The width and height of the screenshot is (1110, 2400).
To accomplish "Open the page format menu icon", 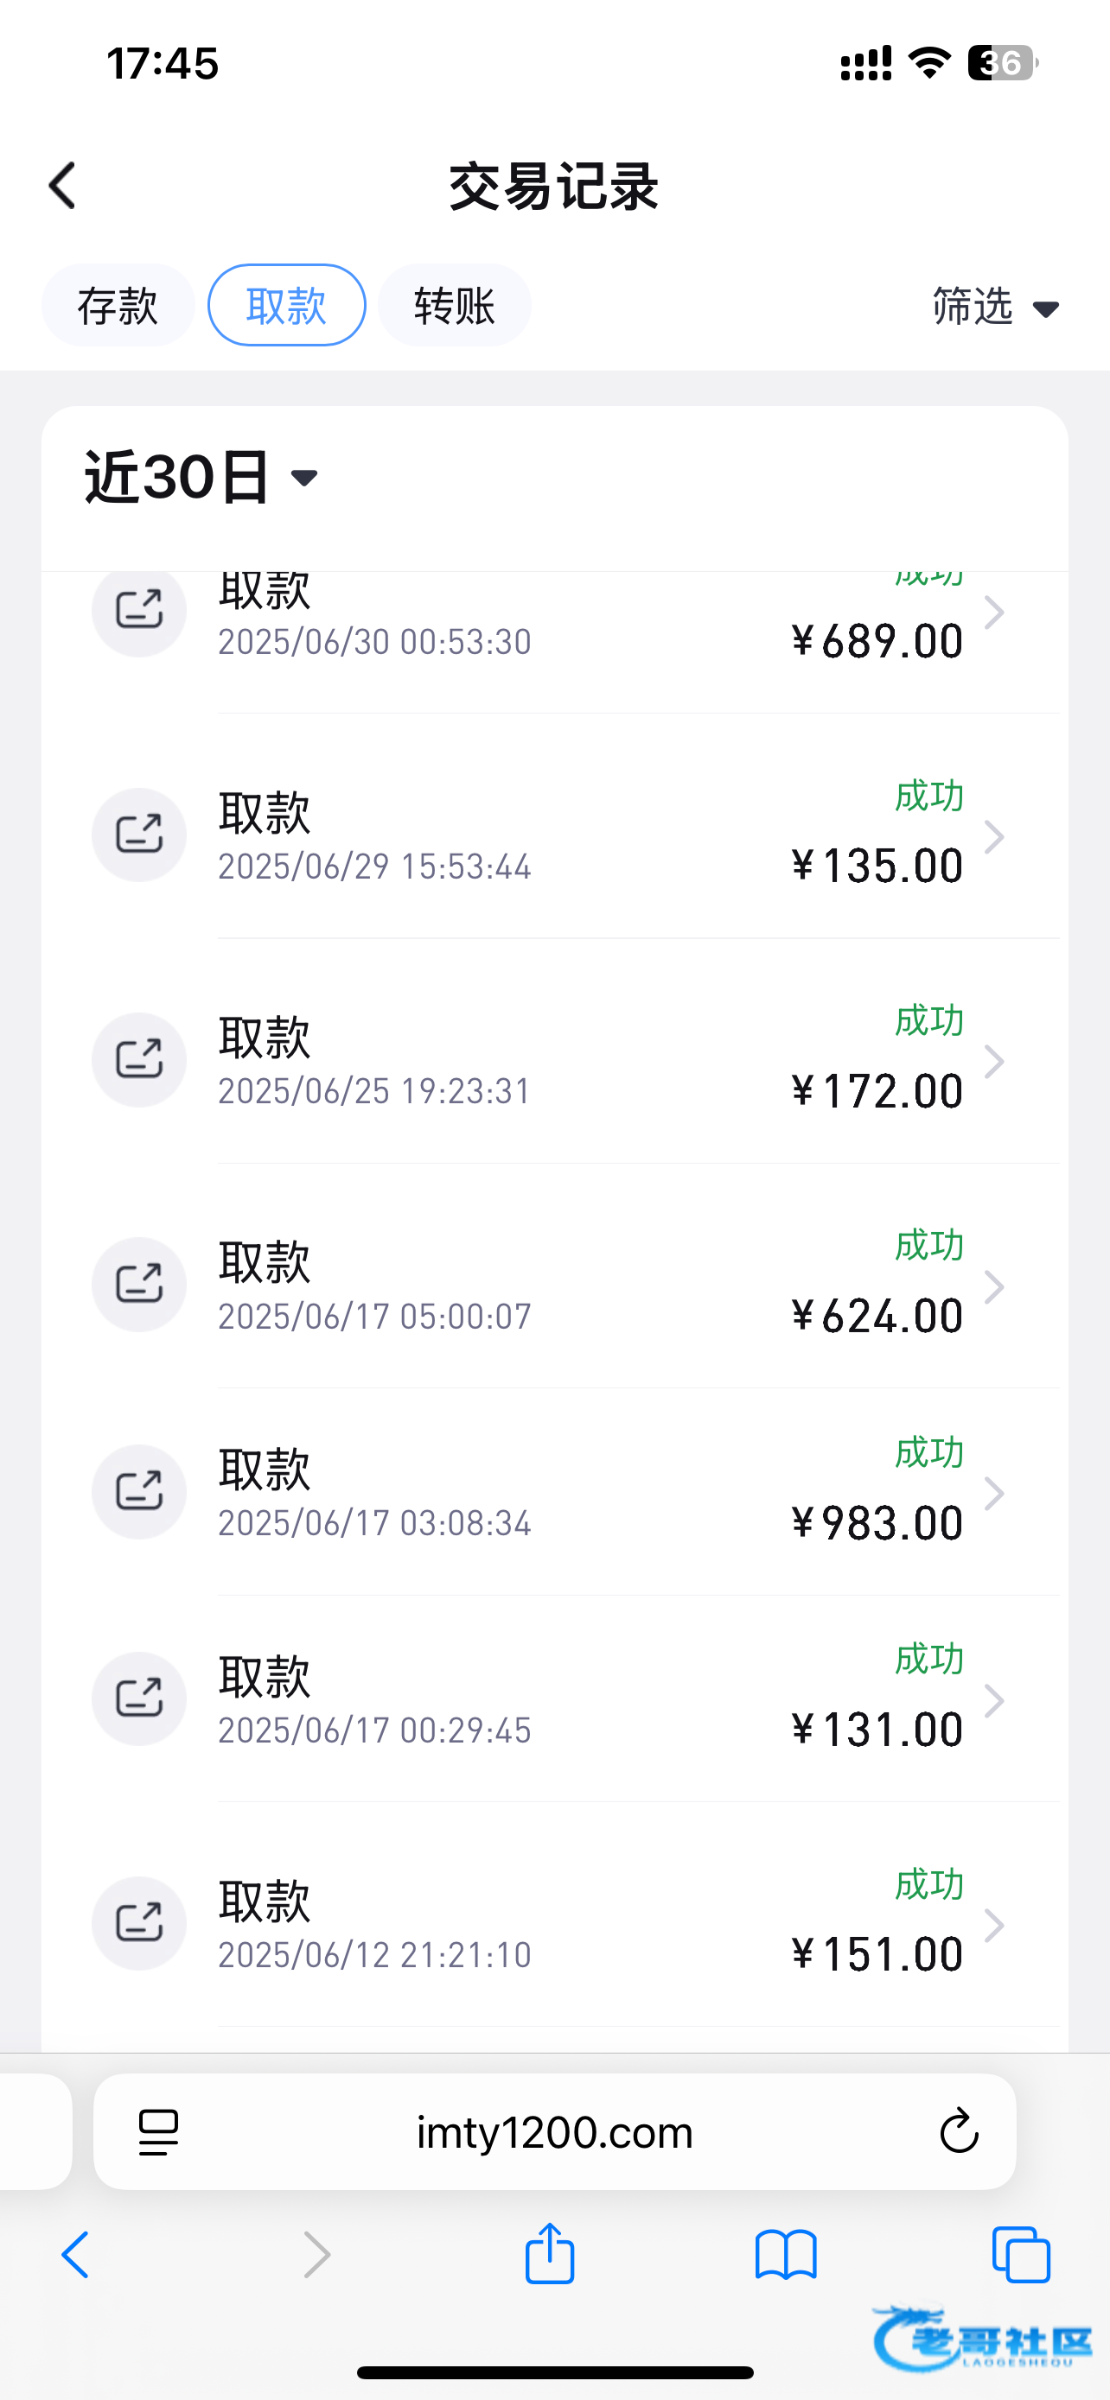I will tap(158, 2132).
